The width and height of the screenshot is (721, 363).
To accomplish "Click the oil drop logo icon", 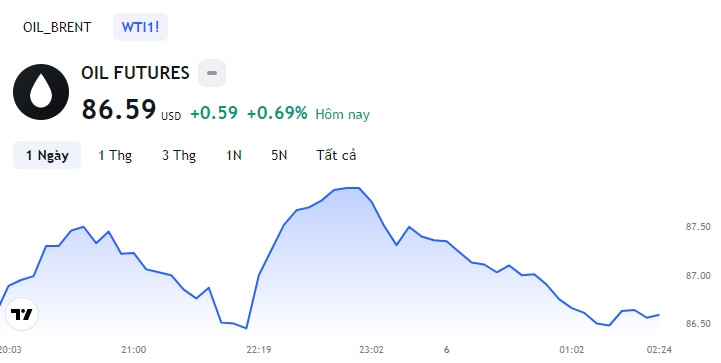I will 41,92.
